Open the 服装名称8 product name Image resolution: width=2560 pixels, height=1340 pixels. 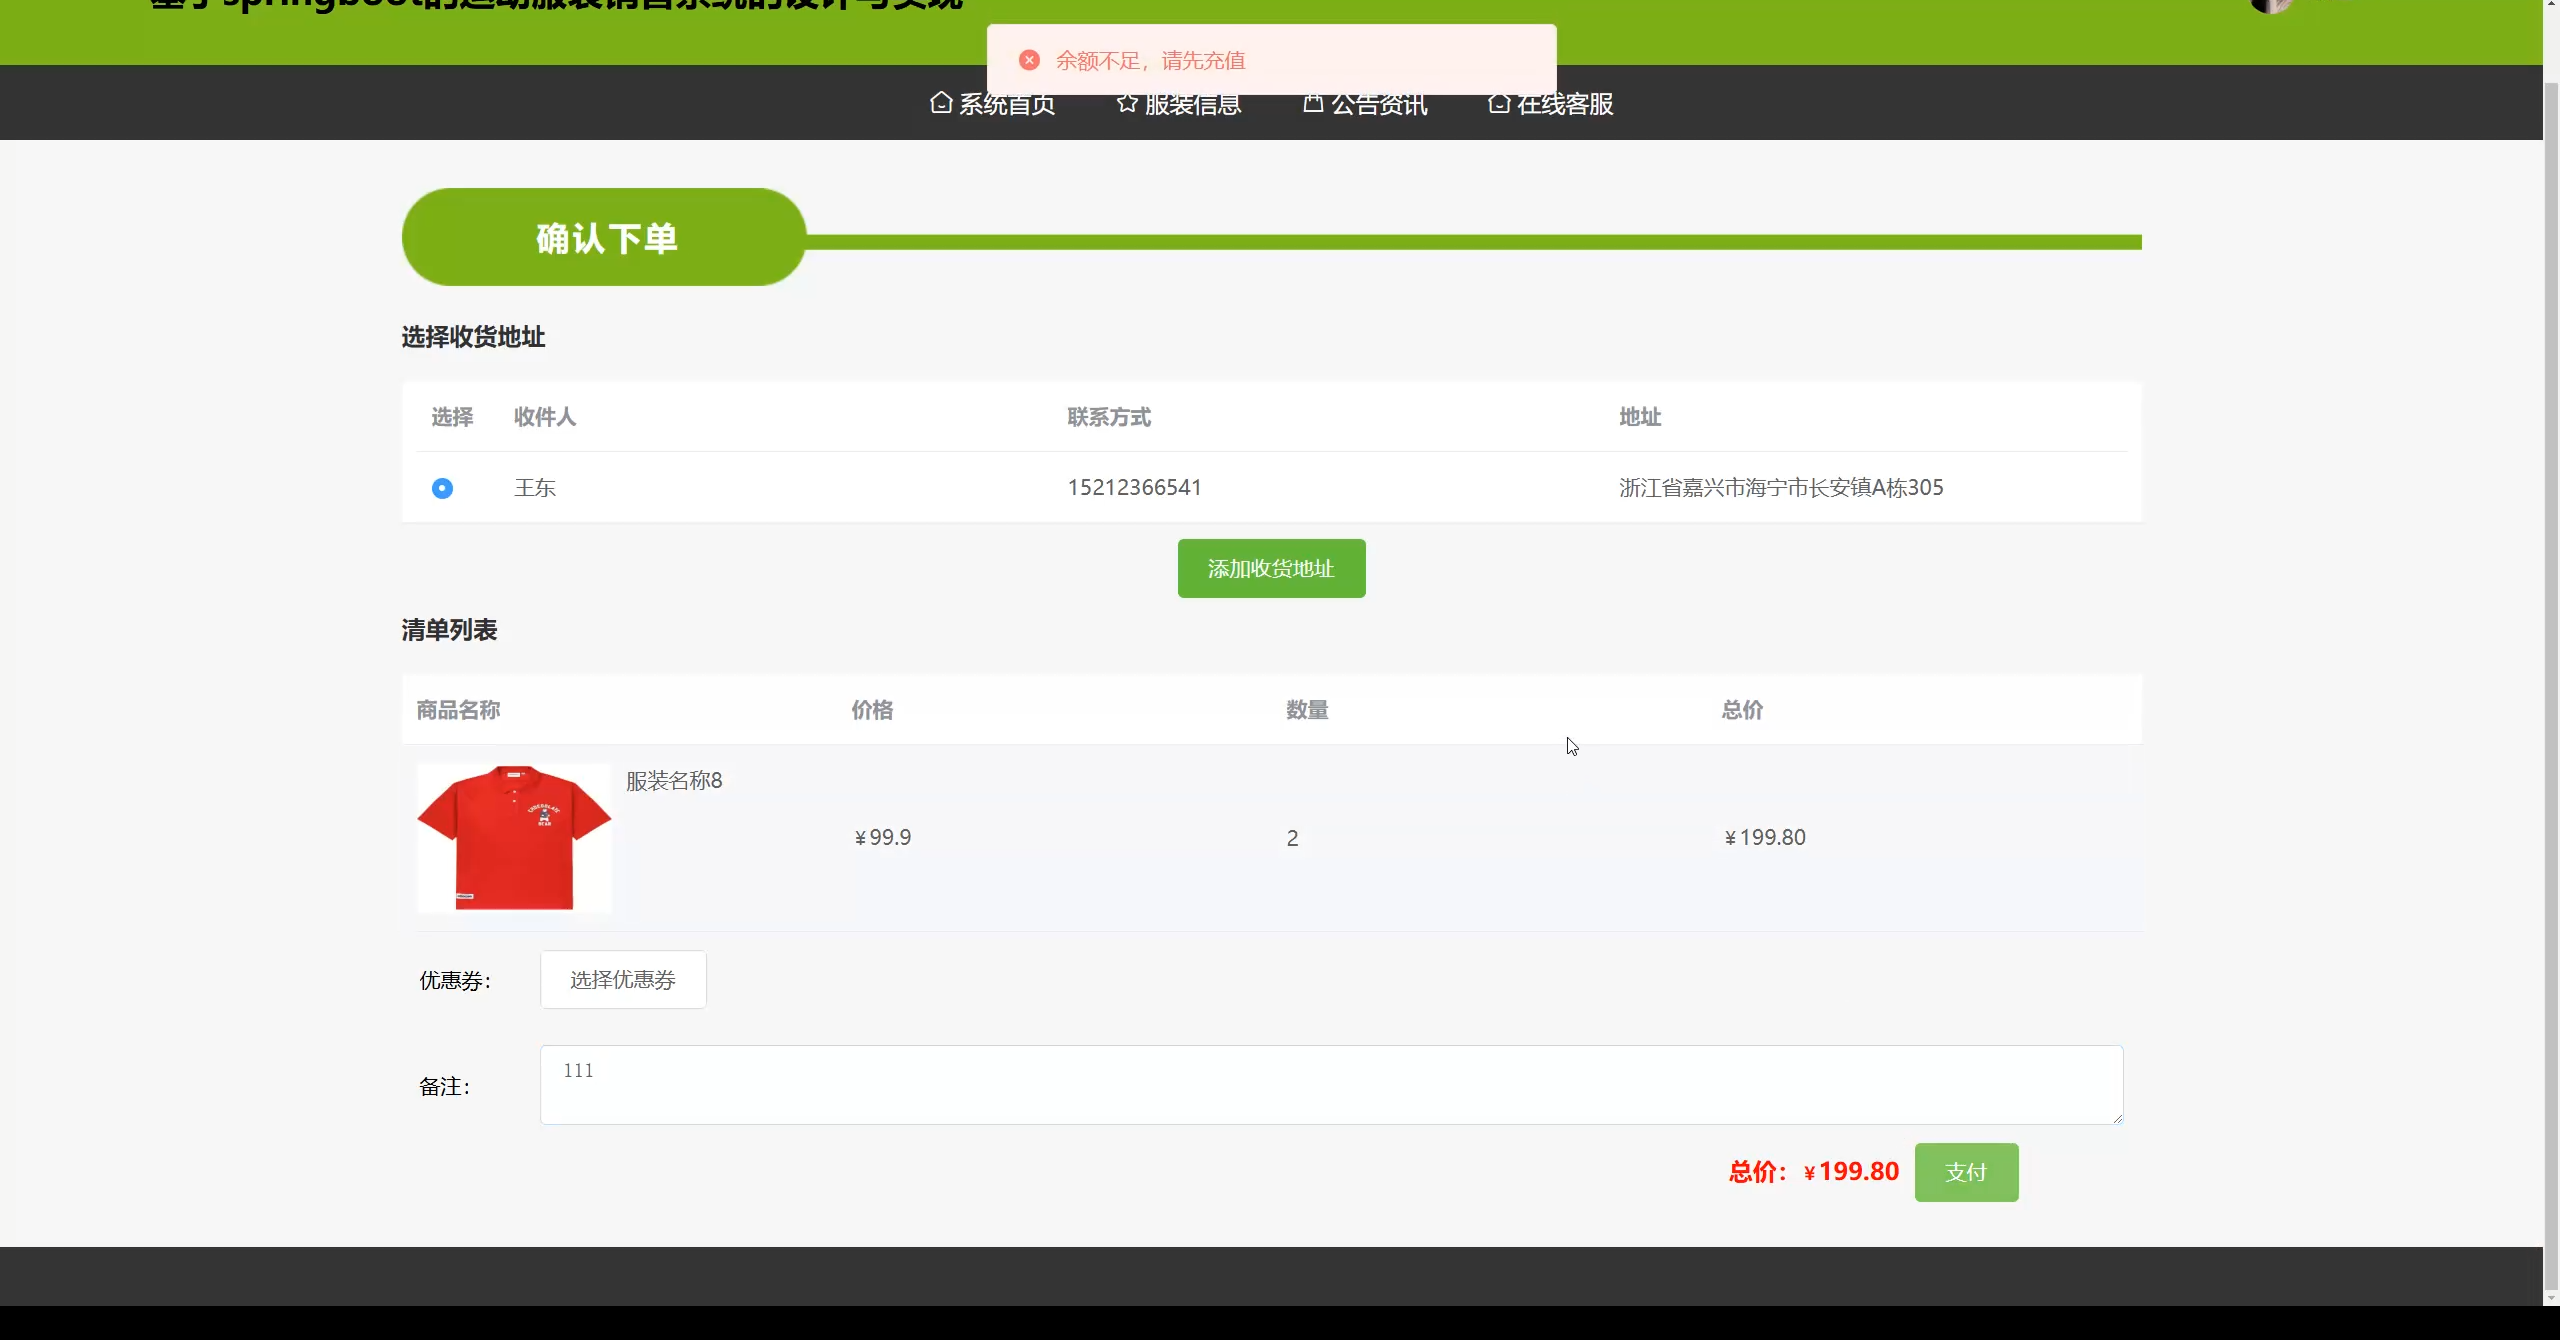pyautogui.click(x=674, y=781)
